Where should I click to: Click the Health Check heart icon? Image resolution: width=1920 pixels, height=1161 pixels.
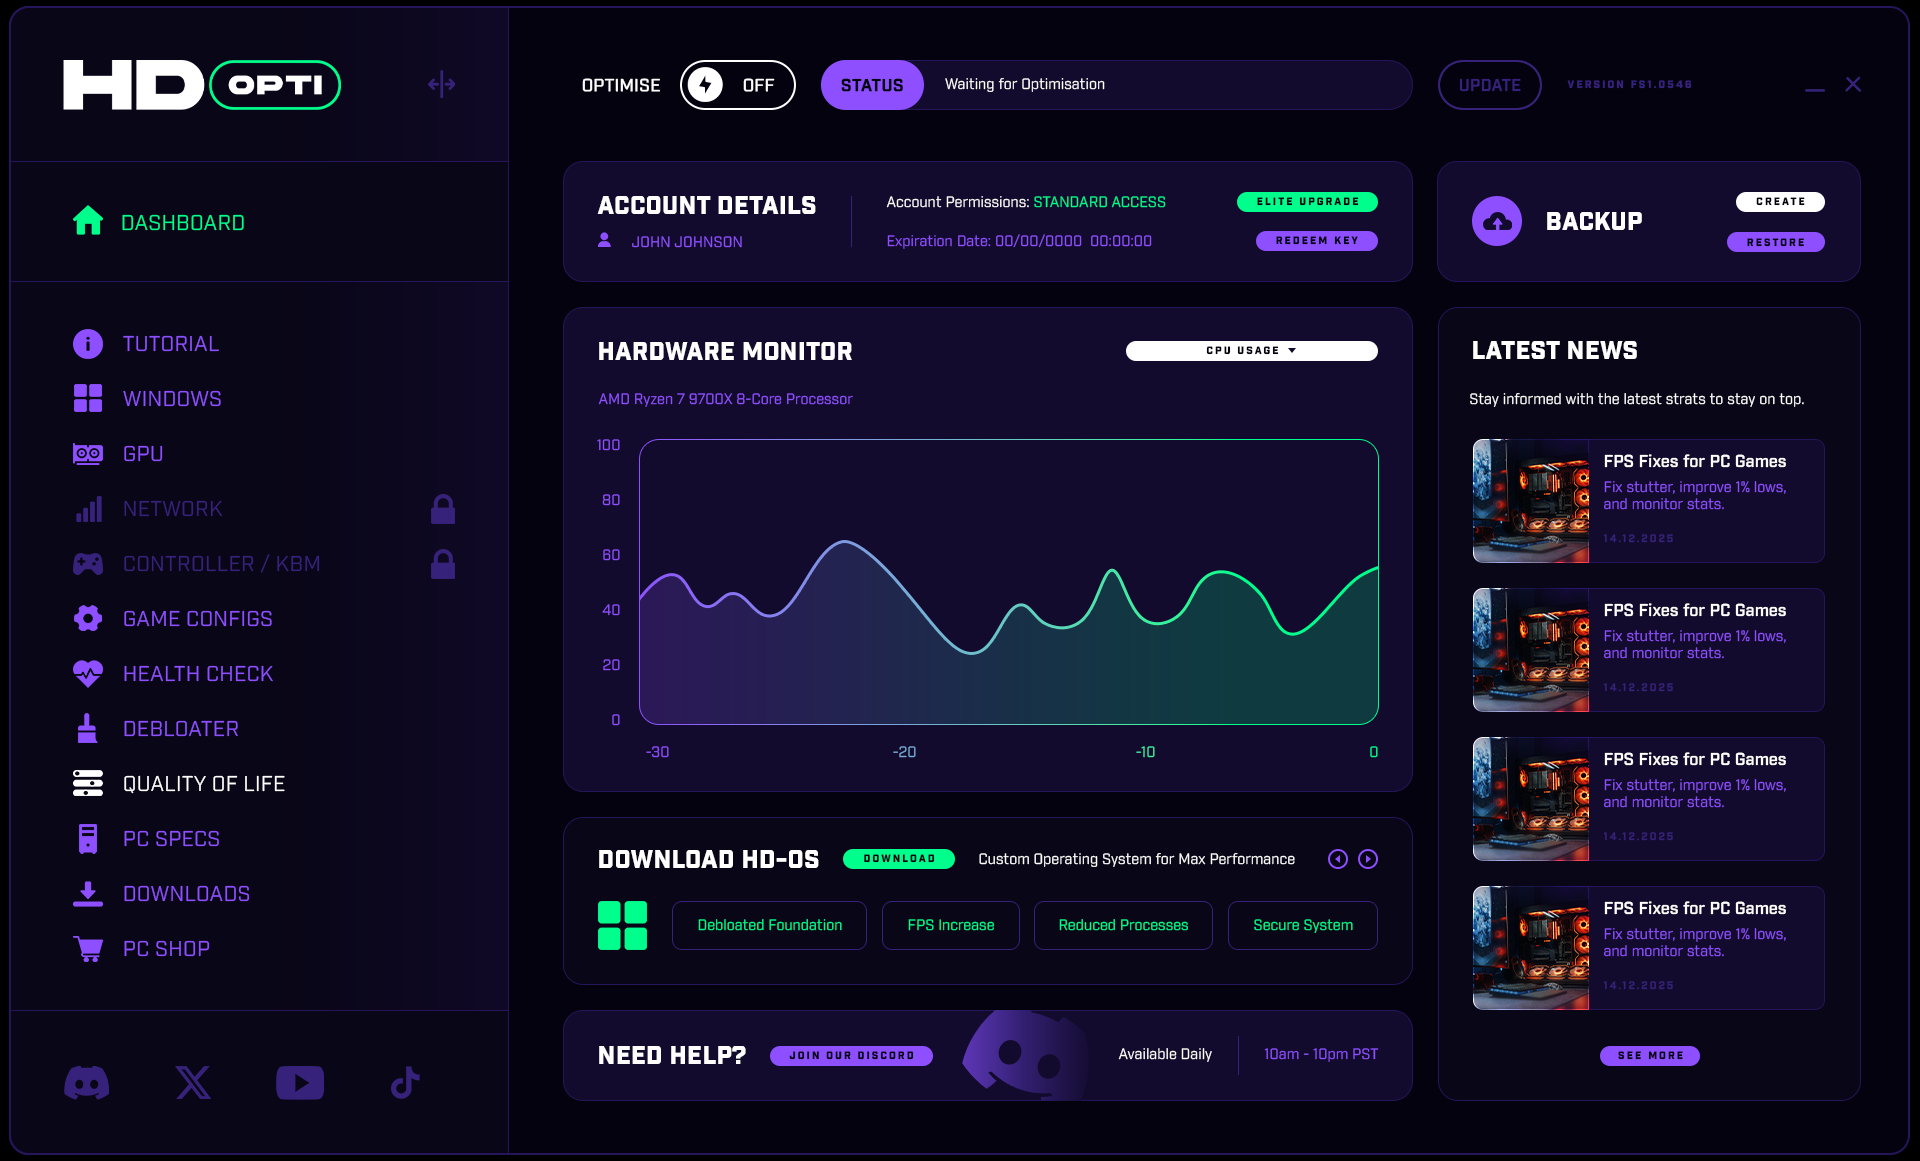[87, 673]
